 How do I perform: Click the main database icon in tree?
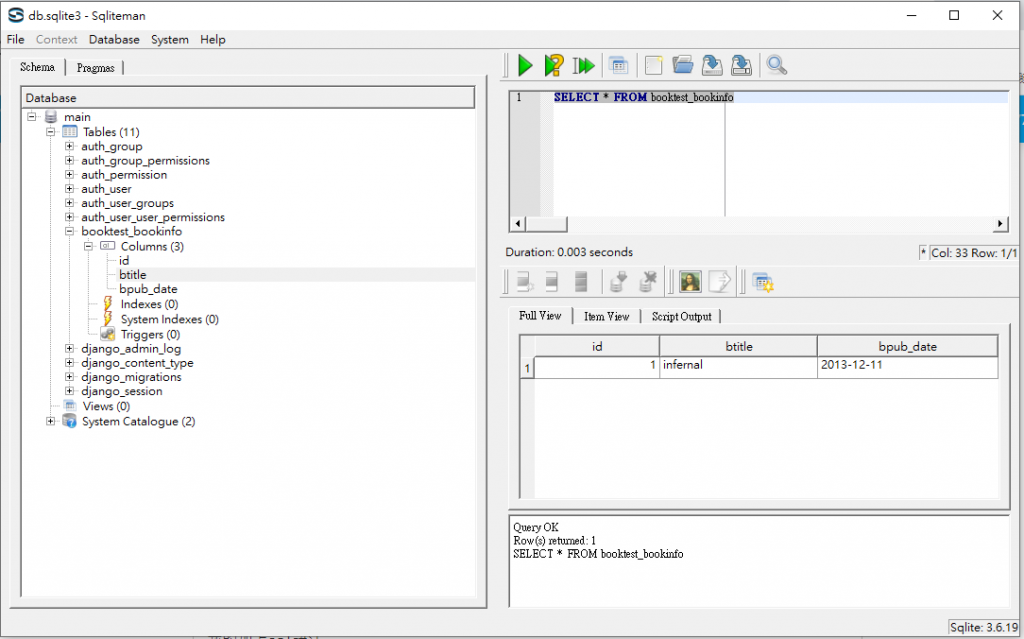[x=51, y=117]
